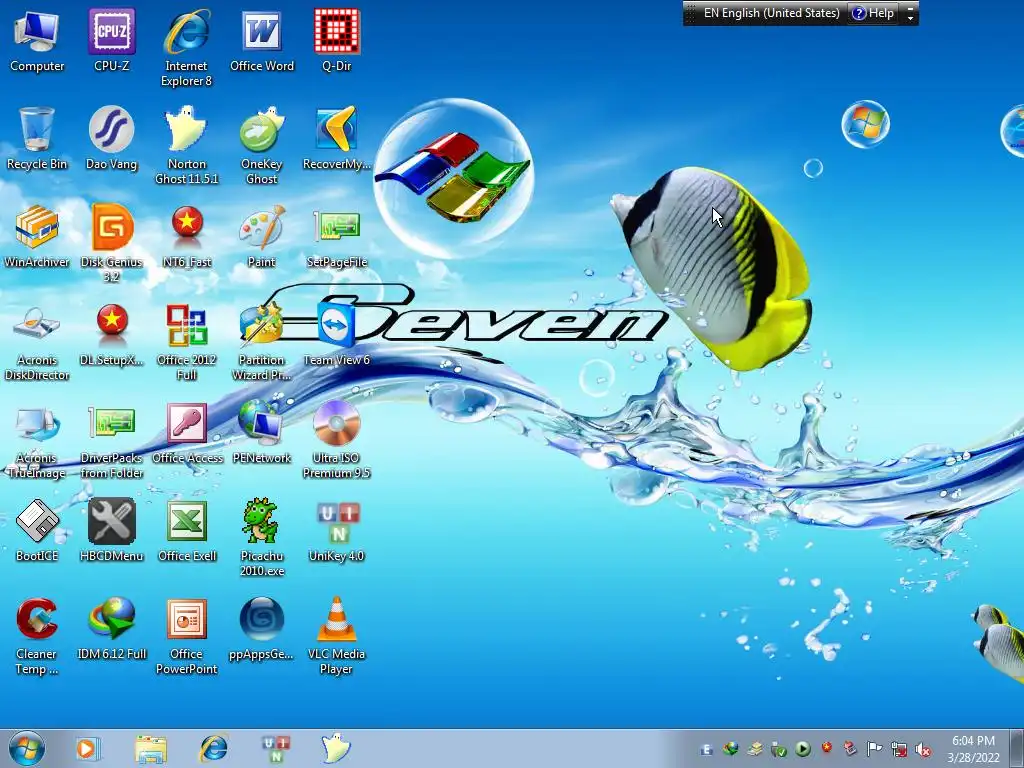Launch VLC Media Player from desktop
1024x768 pixels.
[337, 636]
